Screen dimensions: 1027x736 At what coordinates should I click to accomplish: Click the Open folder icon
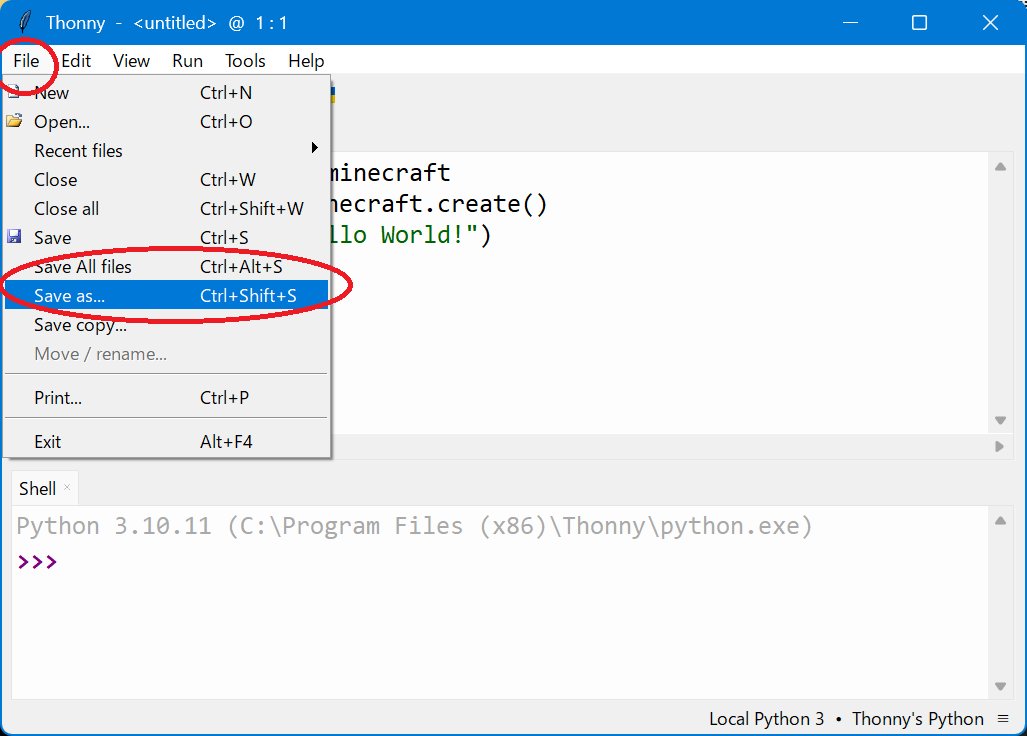(14, 120)
